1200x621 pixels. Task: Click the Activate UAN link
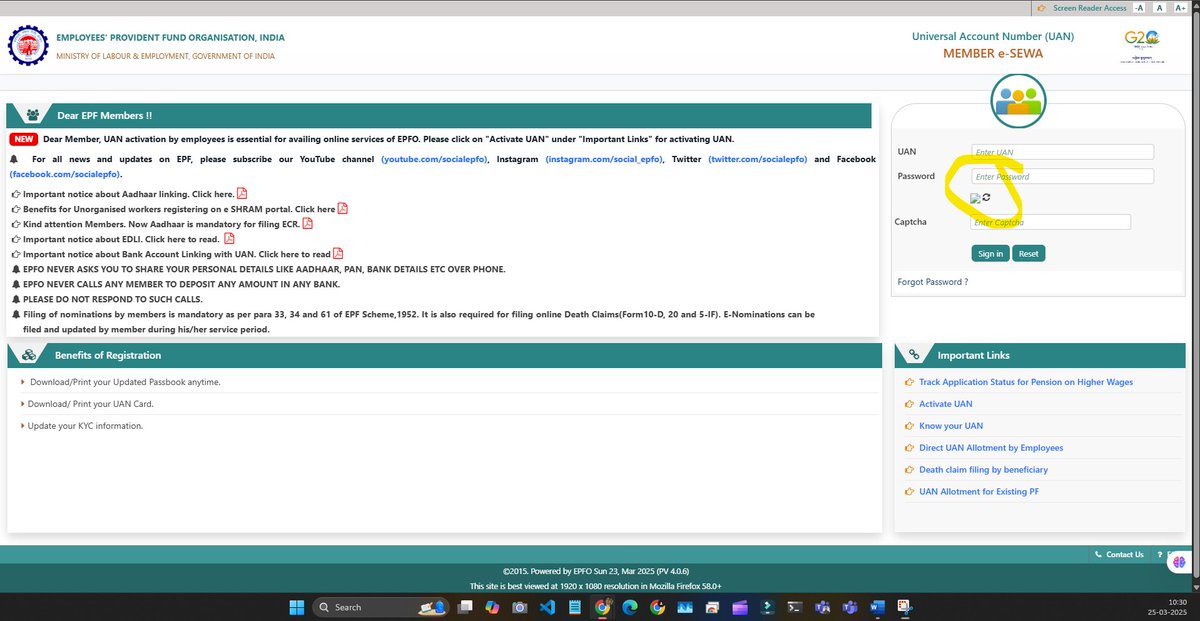point(945,404)
